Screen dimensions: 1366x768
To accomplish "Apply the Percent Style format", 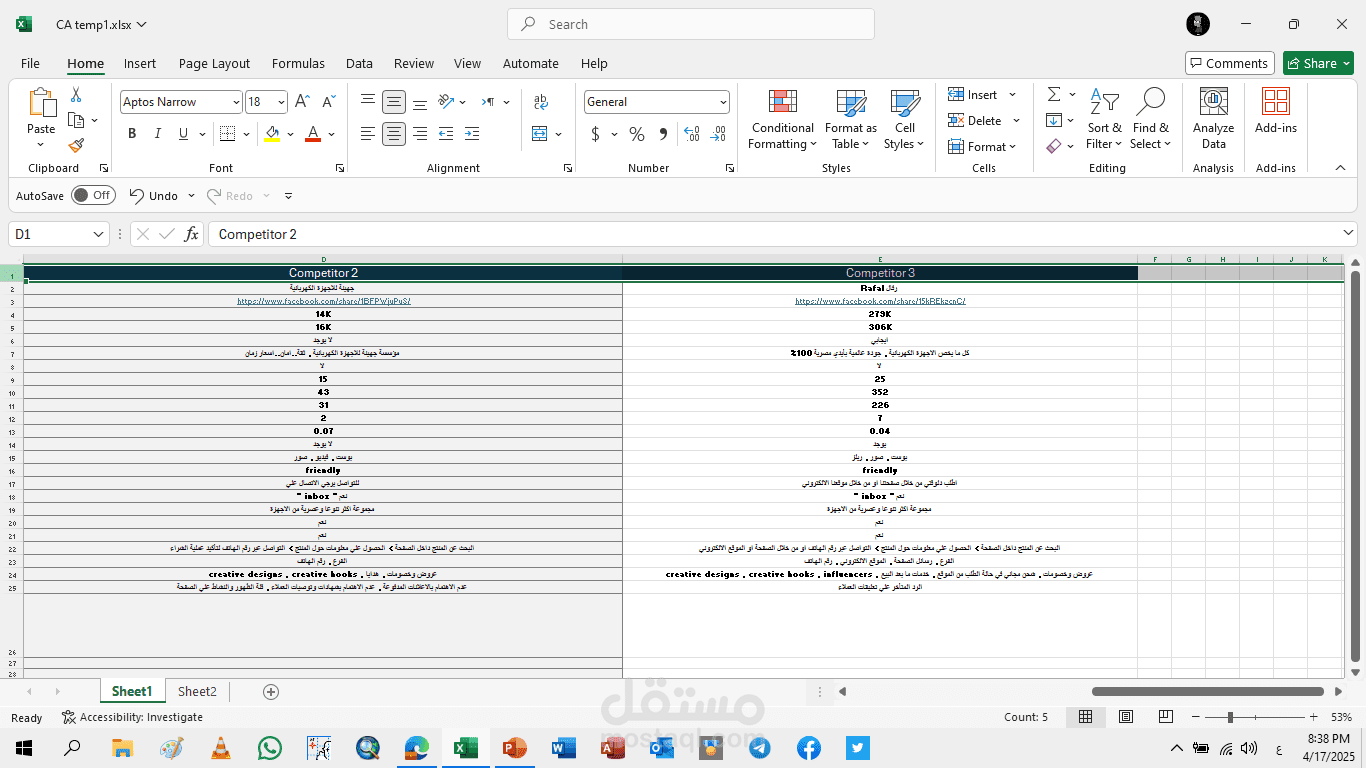I will tap(637, 134).
